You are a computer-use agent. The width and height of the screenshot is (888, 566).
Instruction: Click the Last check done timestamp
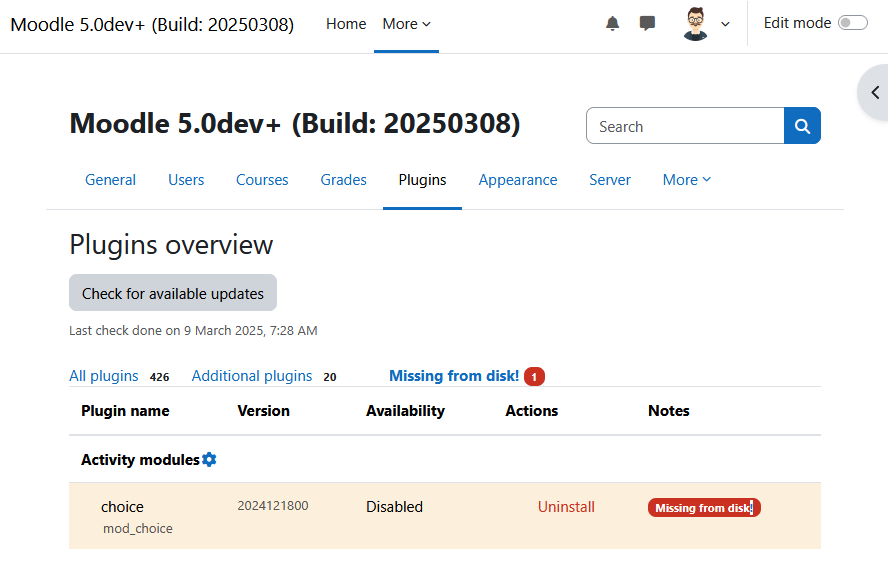[193, 331]
